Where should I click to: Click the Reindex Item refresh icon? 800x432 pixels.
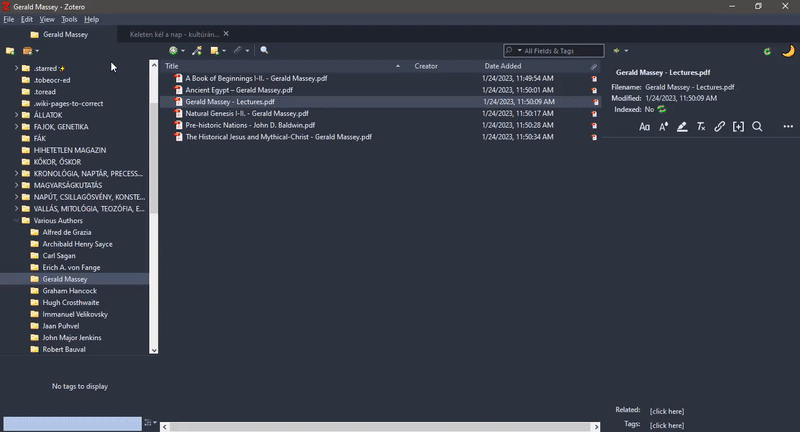click(x=662, y=109)
